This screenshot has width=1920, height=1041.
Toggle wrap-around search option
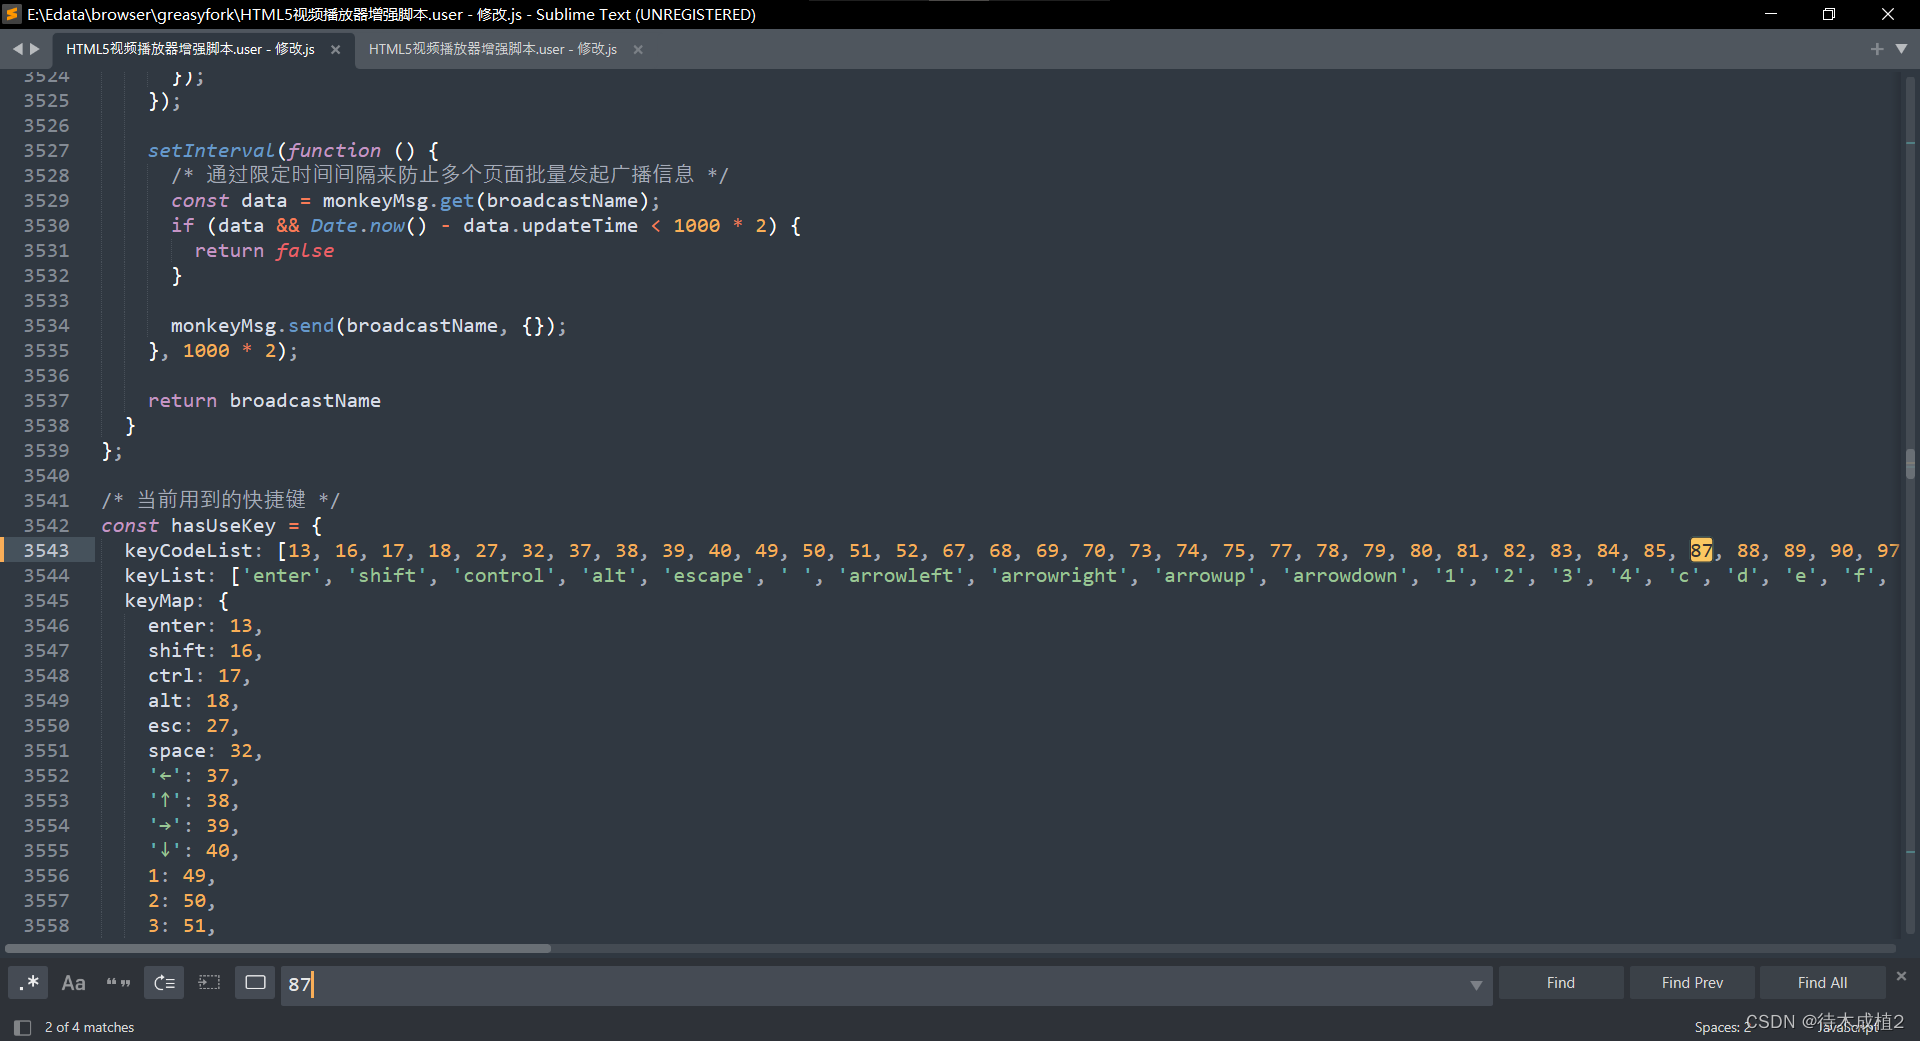click(x=164, y=983)
